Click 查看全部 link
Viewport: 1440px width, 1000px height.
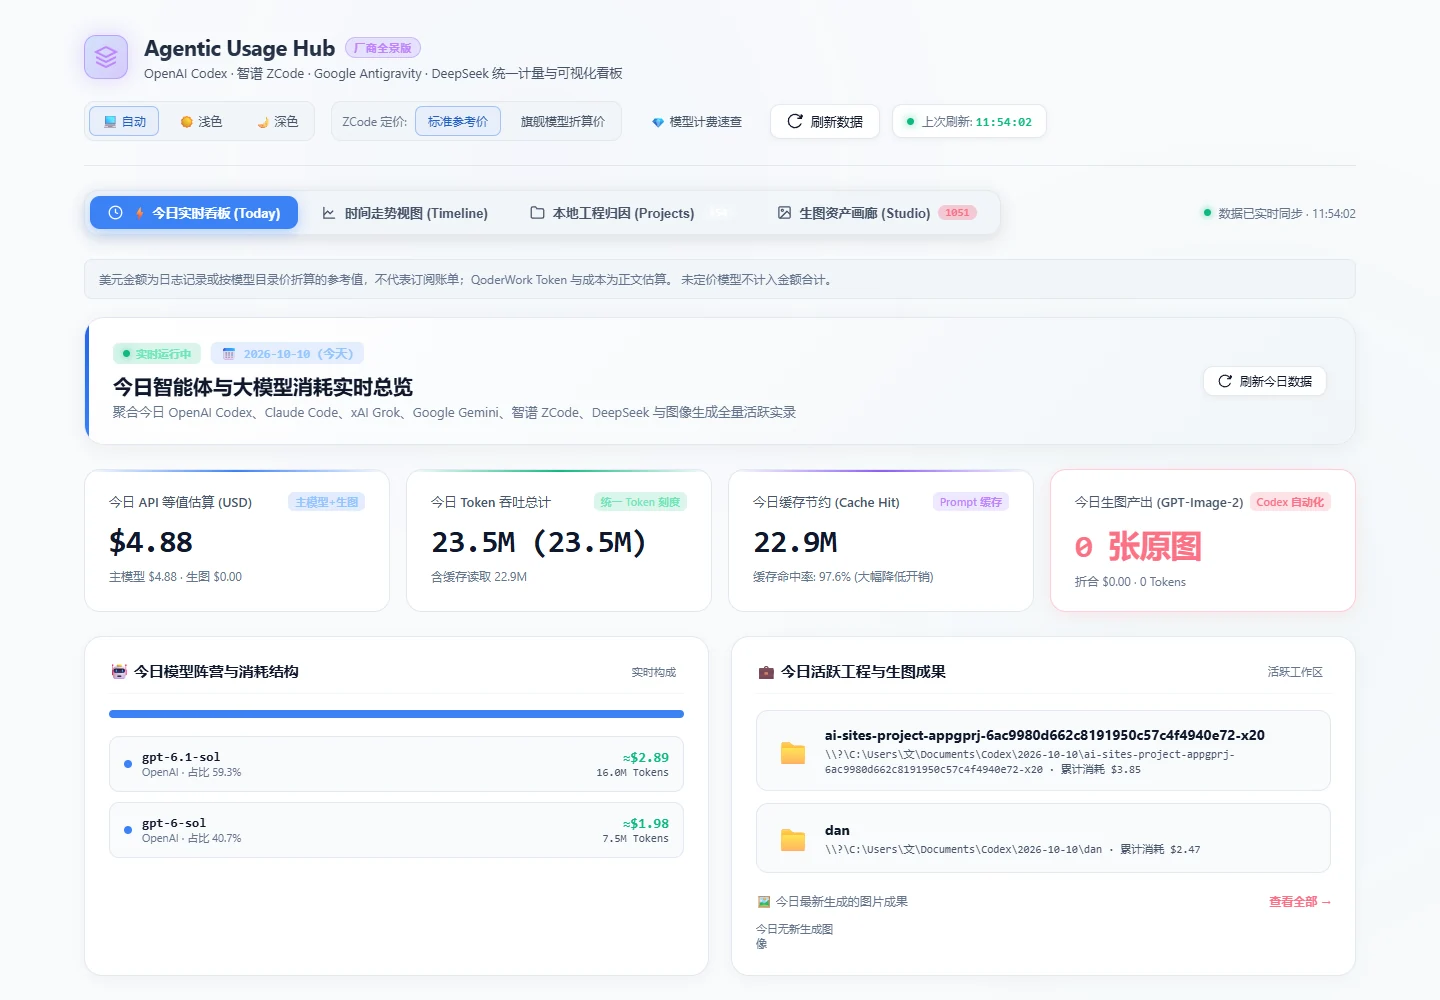click(1300, 902)
